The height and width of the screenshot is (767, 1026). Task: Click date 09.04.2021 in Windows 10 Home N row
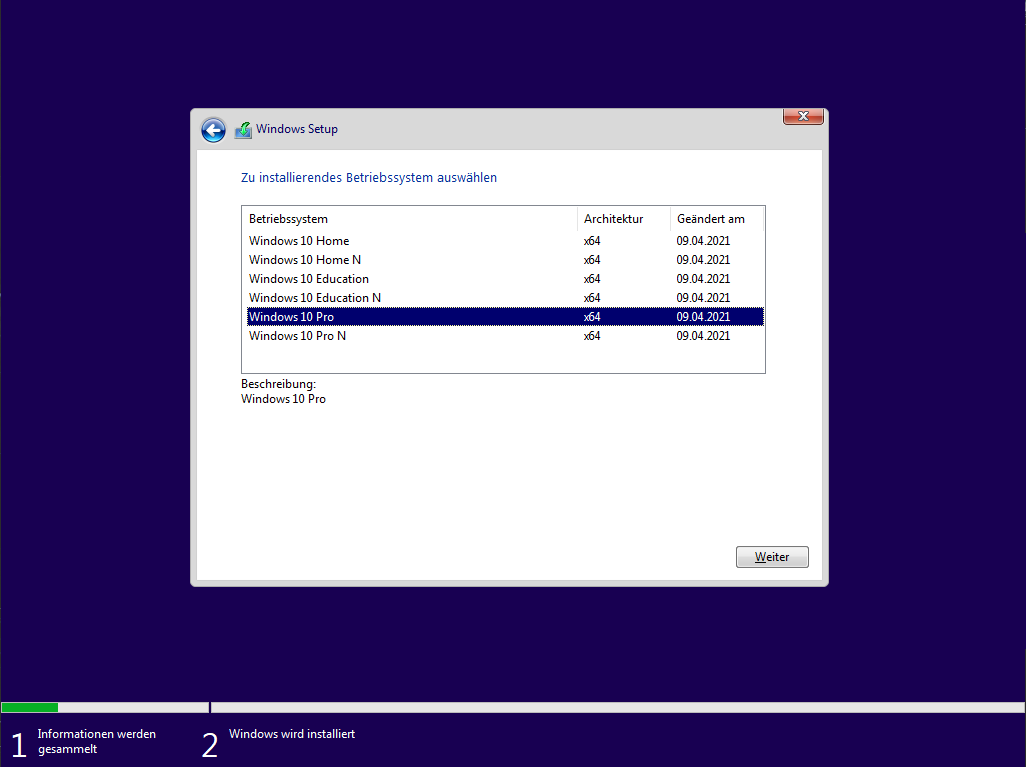(x=703, y=260)
